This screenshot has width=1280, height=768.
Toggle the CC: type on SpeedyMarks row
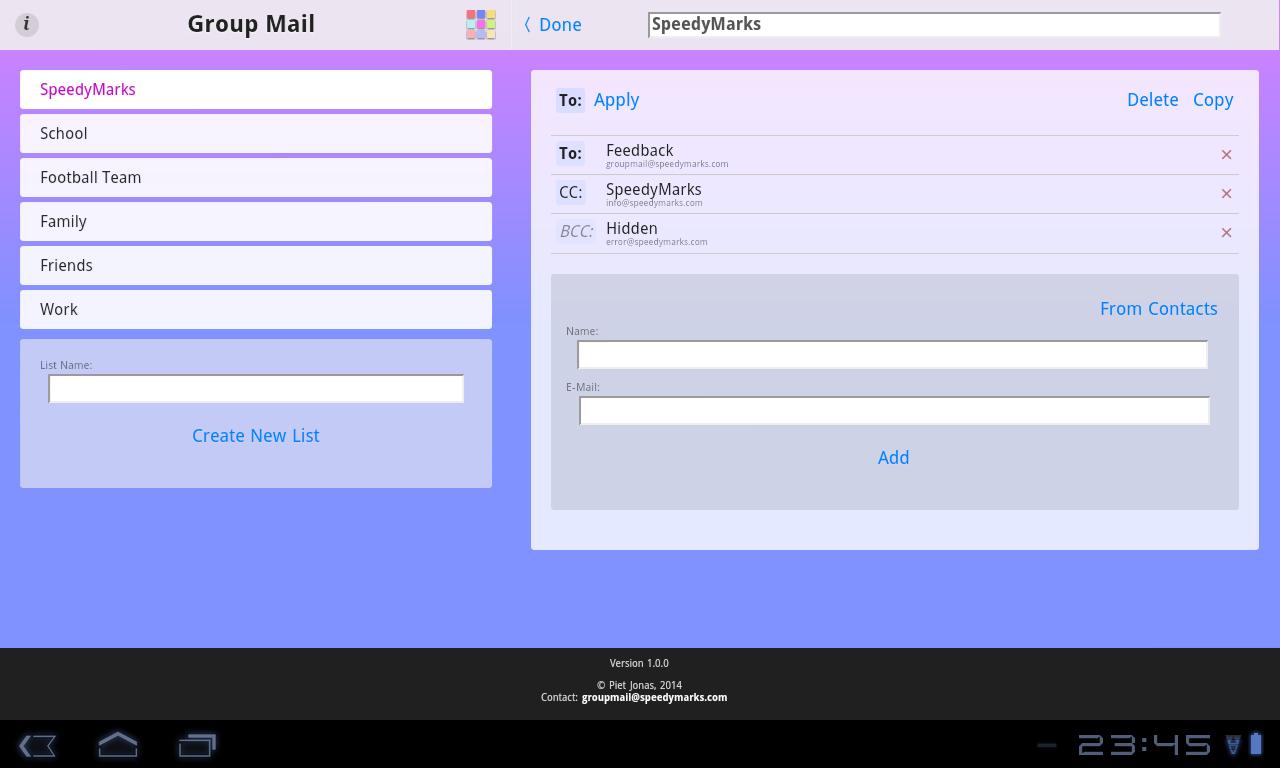tap(570, 192)
